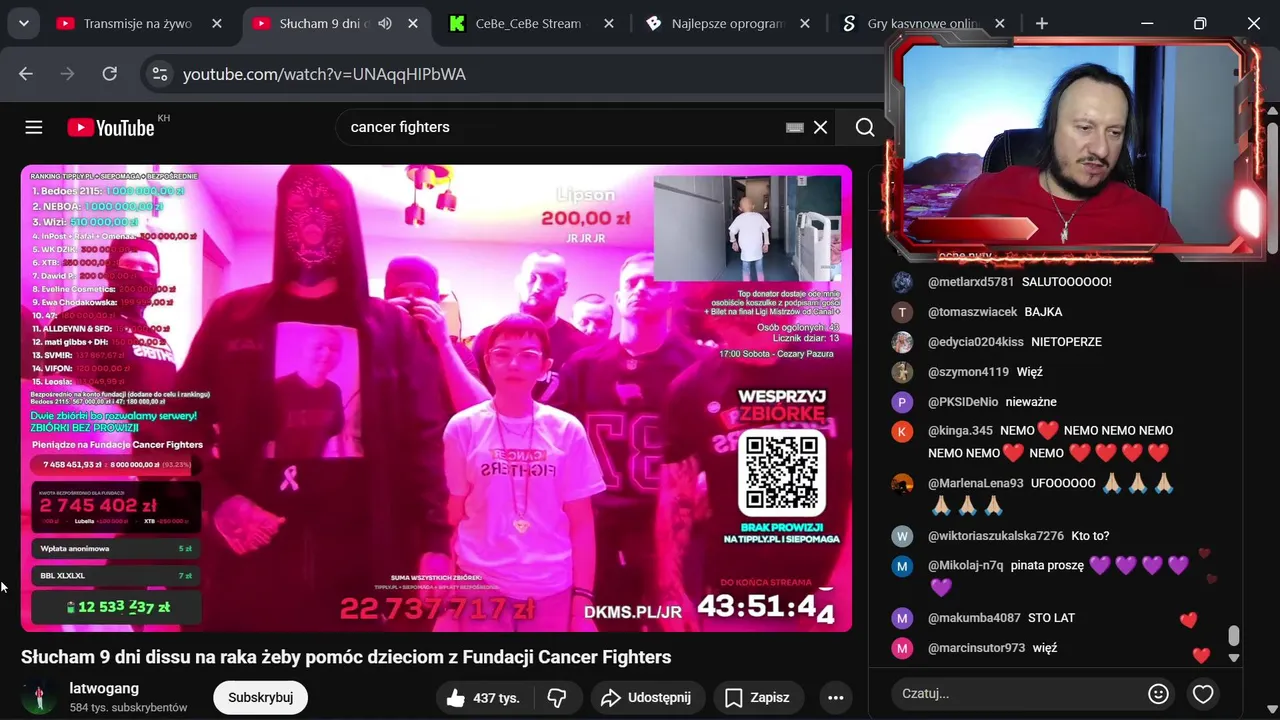Go back to previous page

[x=26, y=74]
